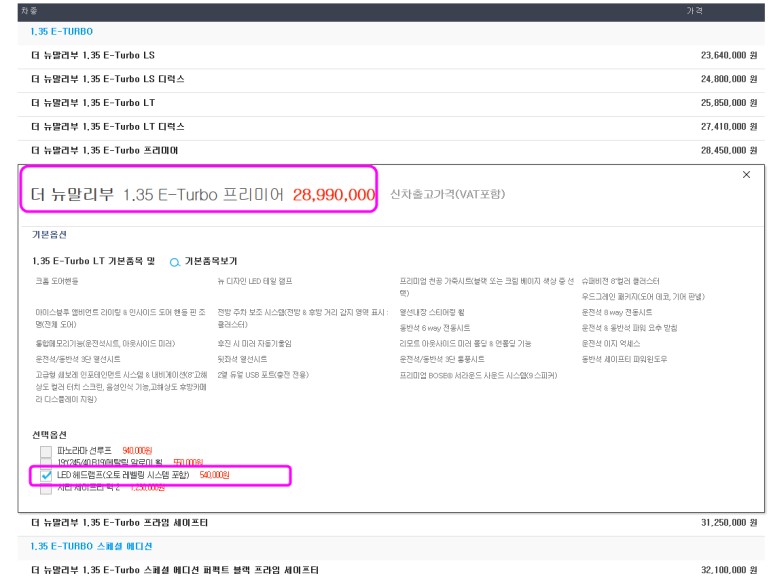Expand the 스페셜 에디션 퍼펙트 블랙 row

tap(391, 570)
